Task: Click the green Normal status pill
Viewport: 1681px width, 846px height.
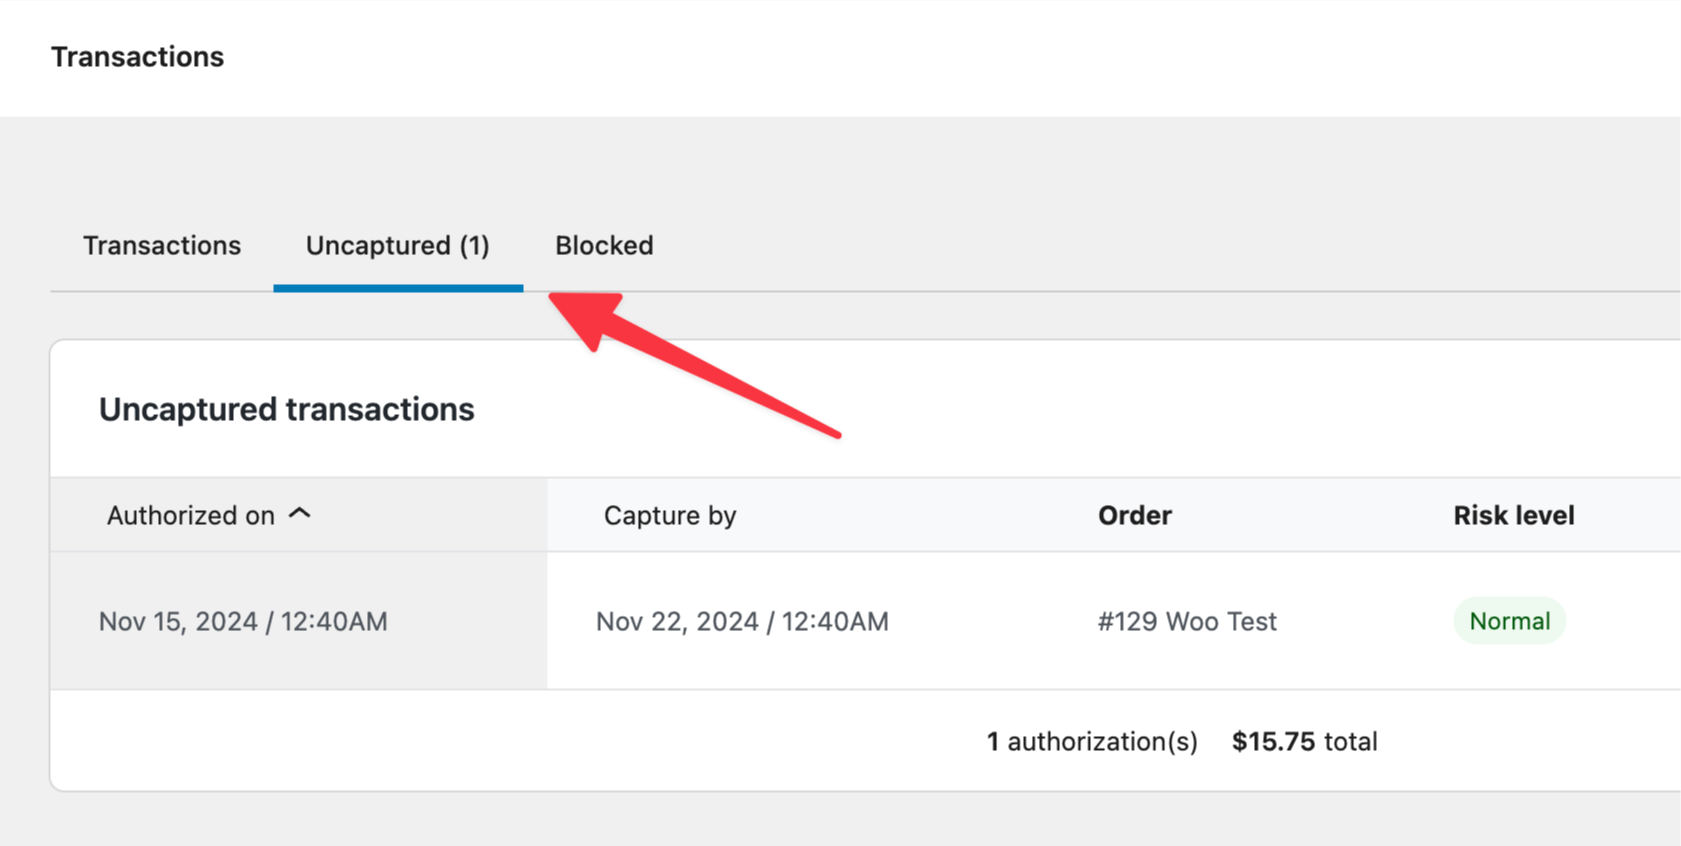Action: click(x=1509, y=620)
